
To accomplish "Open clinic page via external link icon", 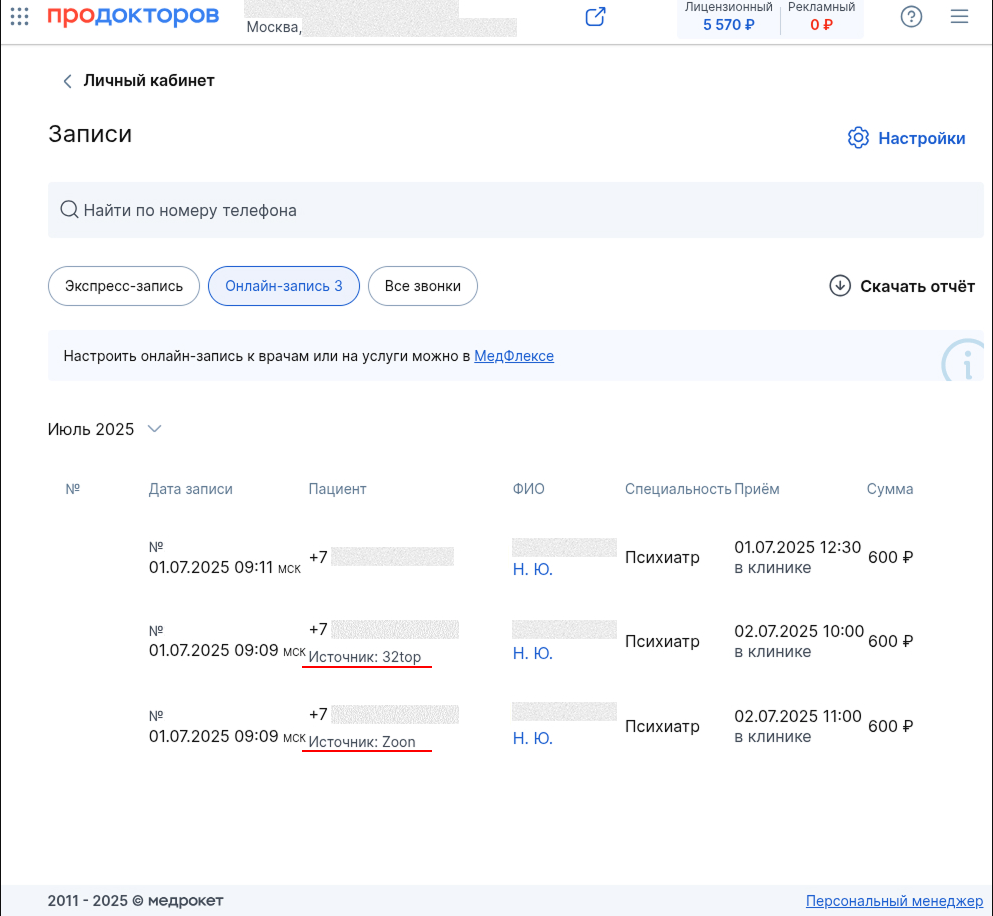I will pos(595,16).
